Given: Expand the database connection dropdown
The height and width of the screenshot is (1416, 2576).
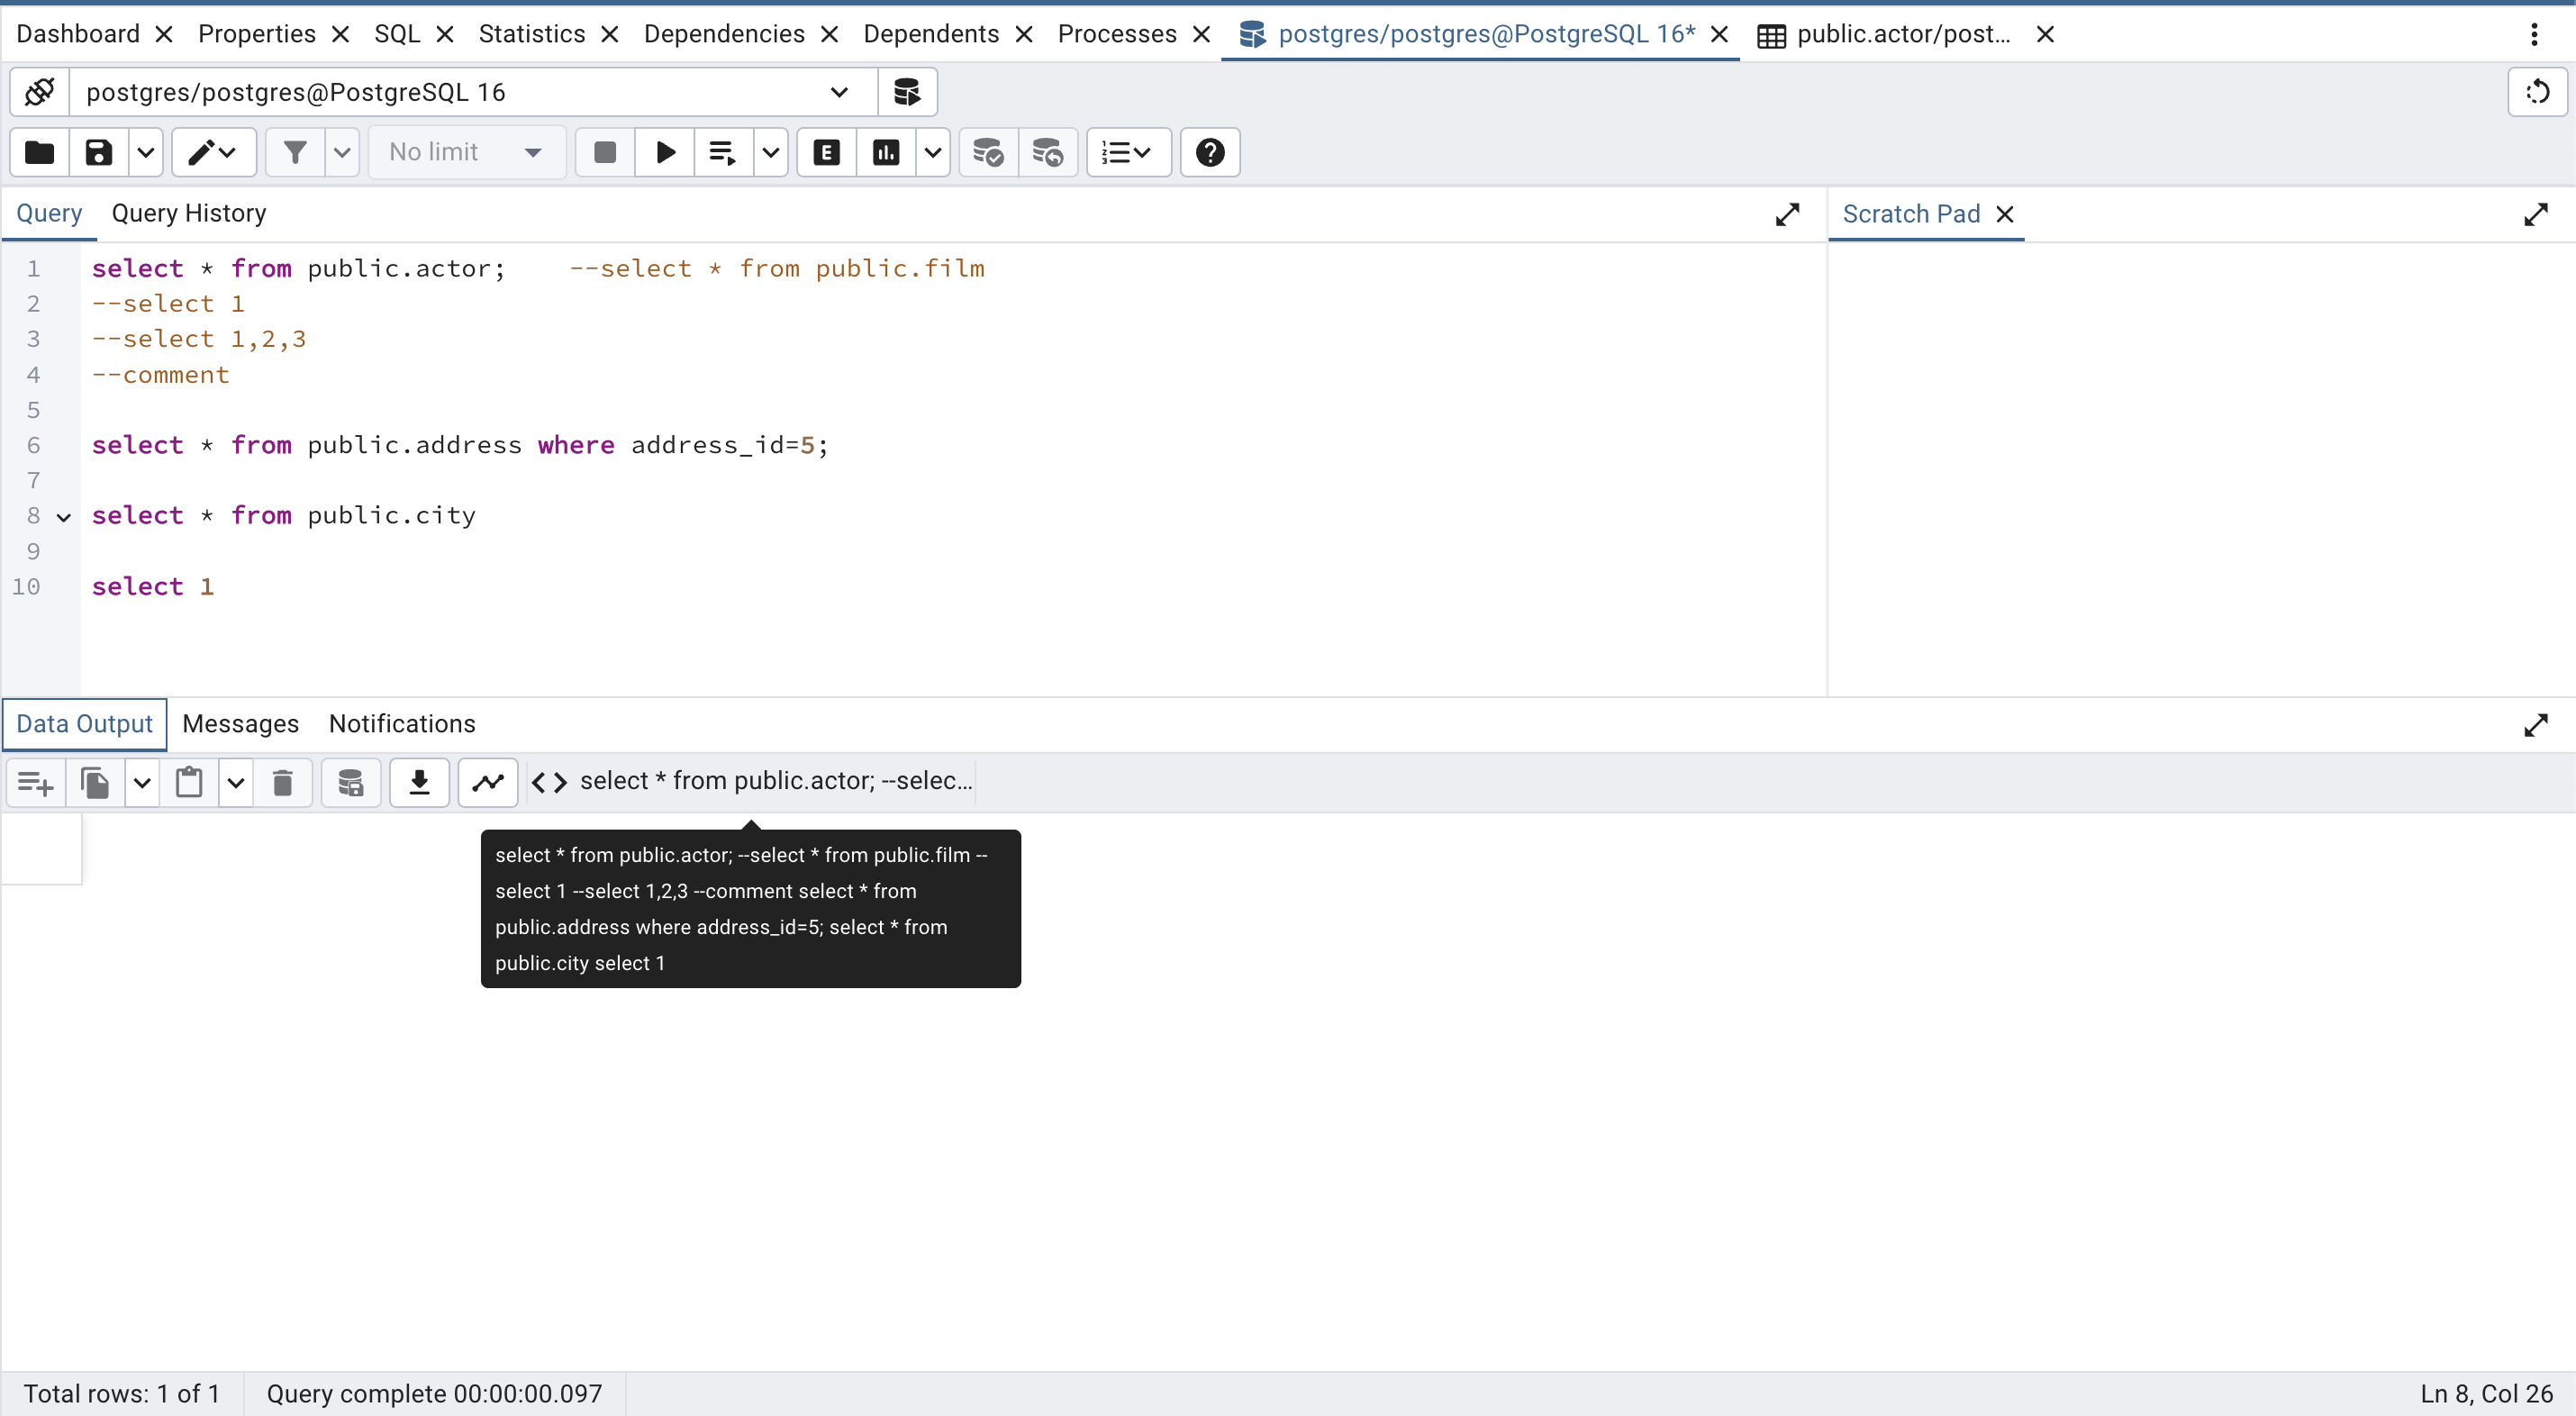Looking at the screenshot, I should tap(838, 92).
